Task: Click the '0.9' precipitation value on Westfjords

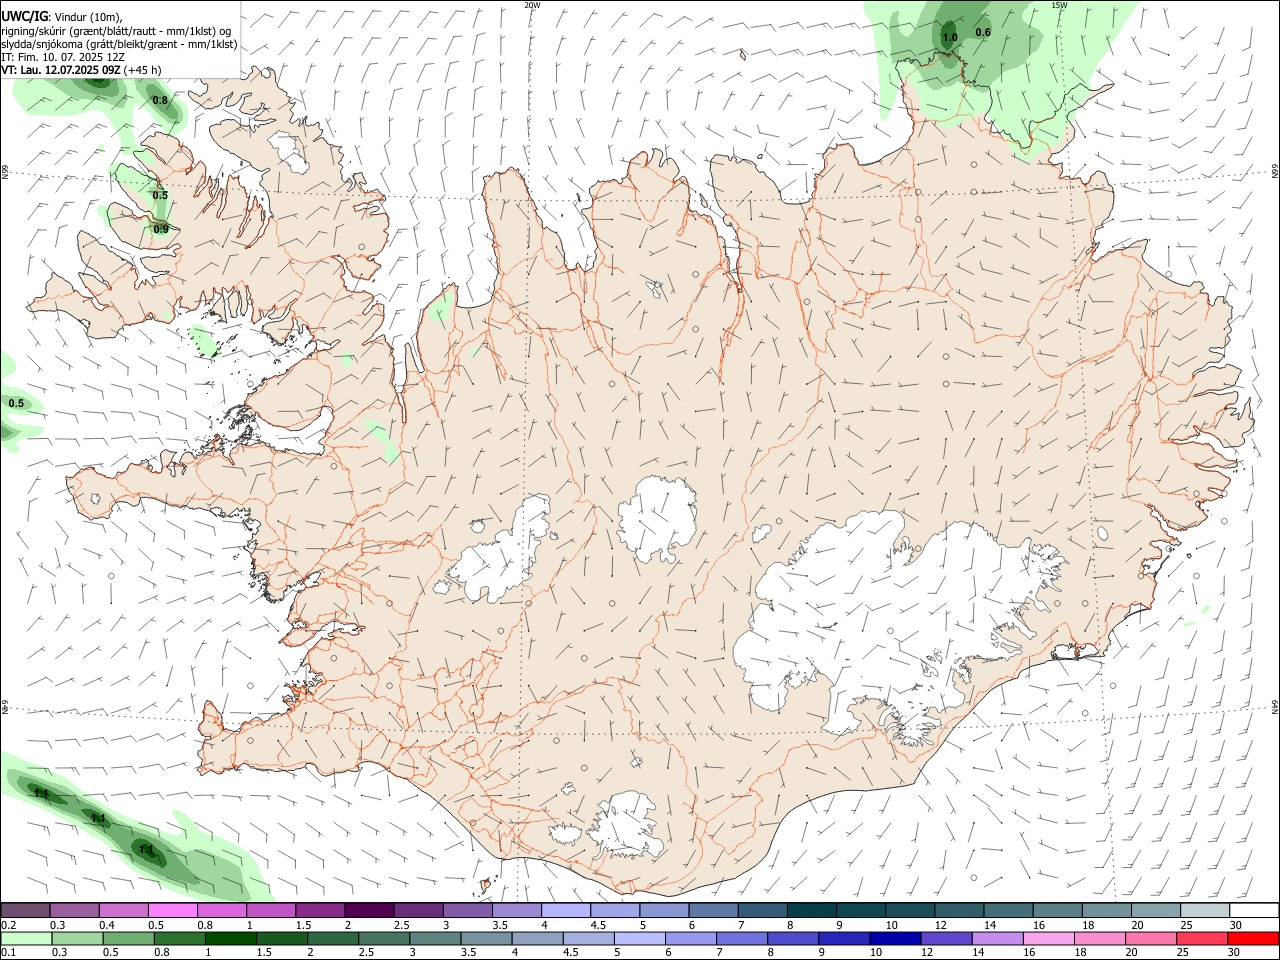Action: point(161,229)
